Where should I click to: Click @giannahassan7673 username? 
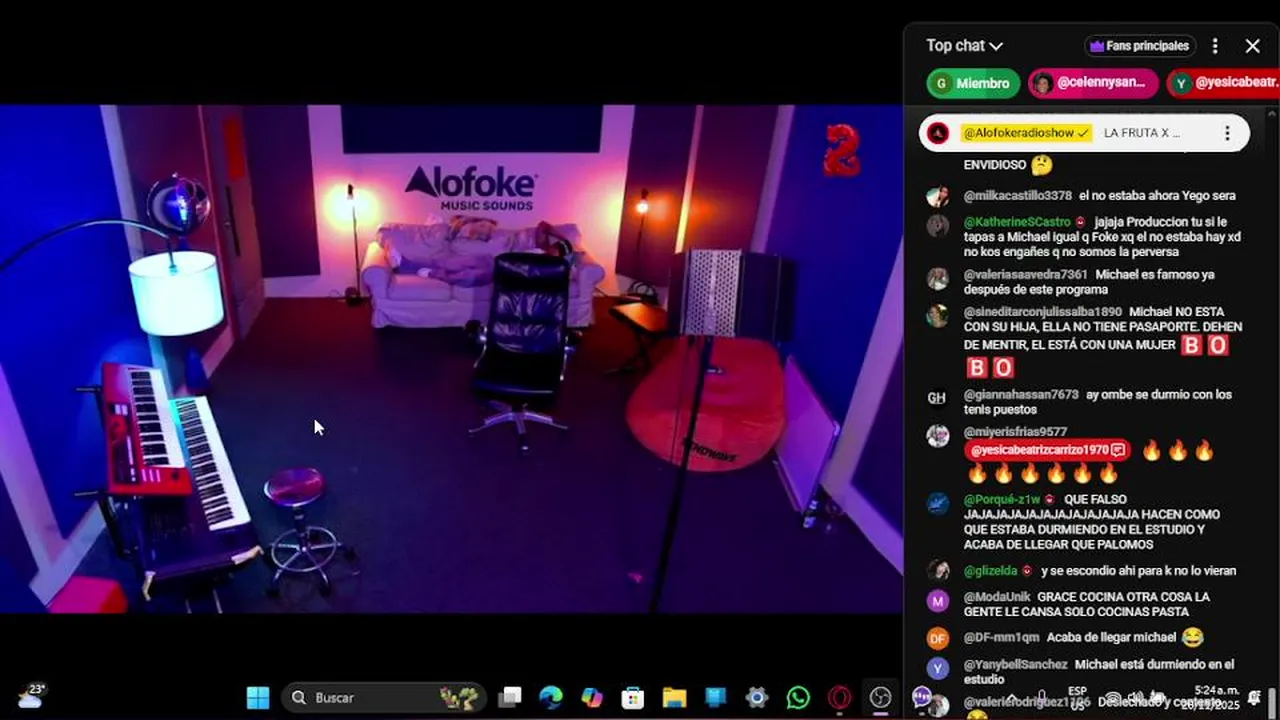(x=1021, y=395)
